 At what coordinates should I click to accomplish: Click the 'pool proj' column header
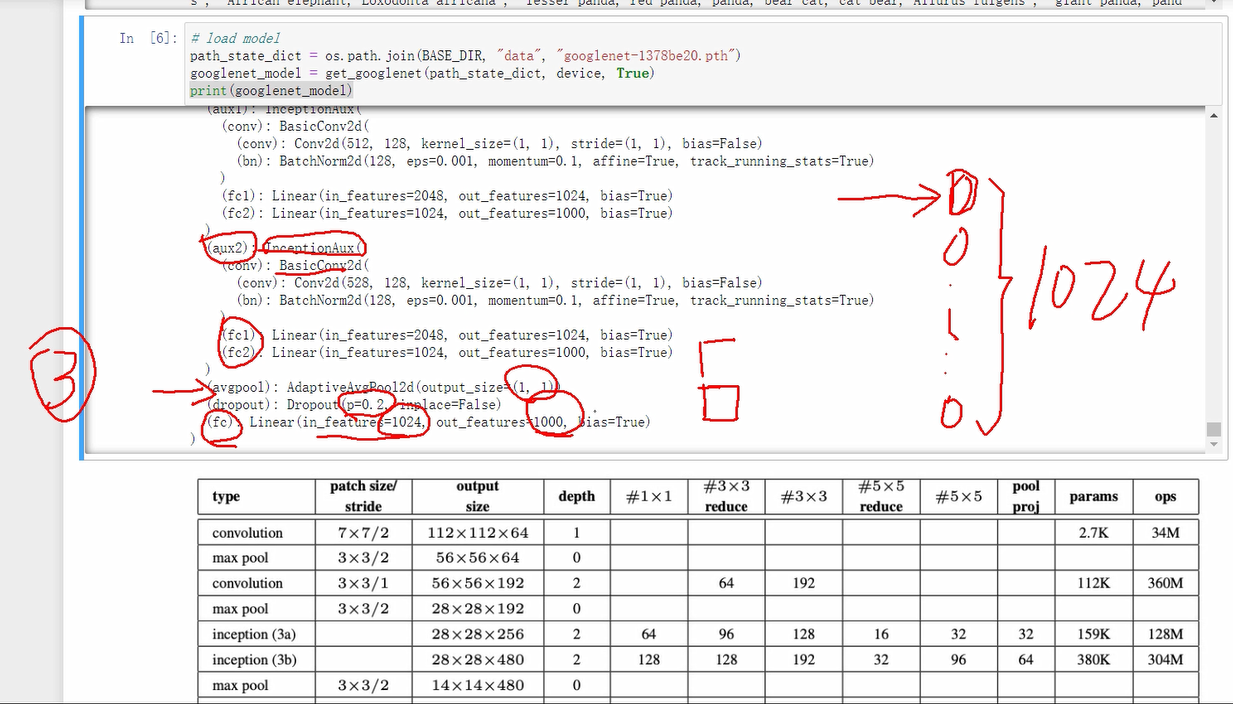(x=1026, y=496)
